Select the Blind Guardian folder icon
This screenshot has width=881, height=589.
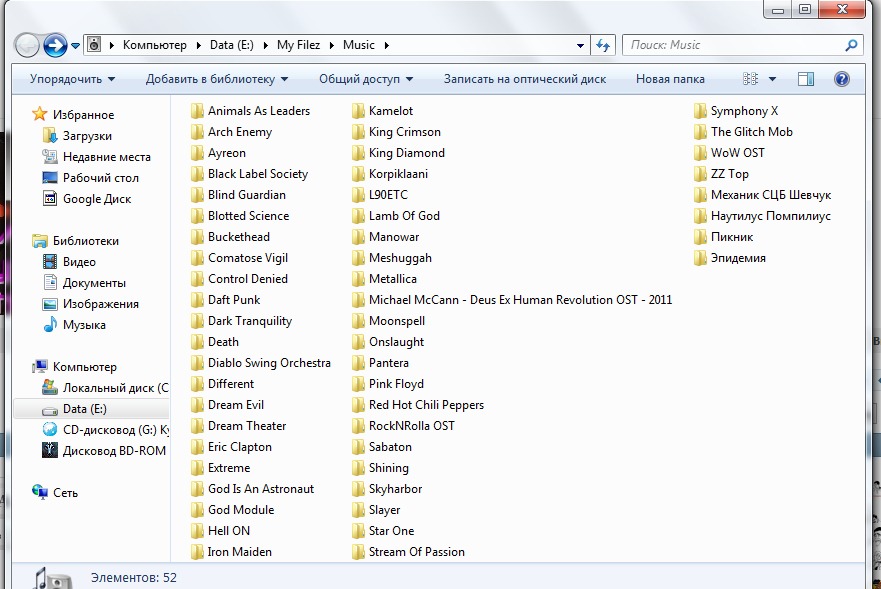(x=197, y=195)
